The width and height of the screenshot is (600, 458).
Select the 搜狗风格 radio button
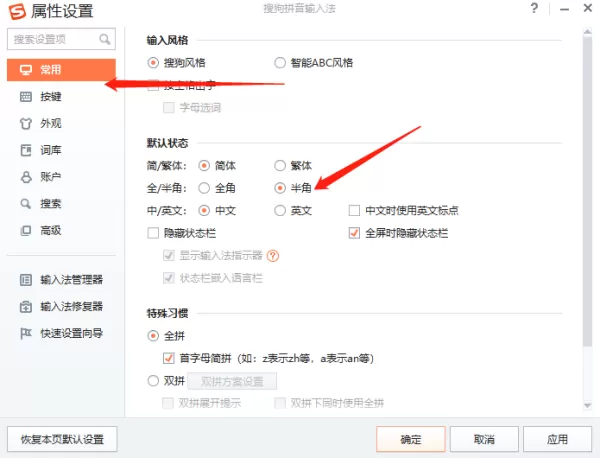[x=153, y=63]
